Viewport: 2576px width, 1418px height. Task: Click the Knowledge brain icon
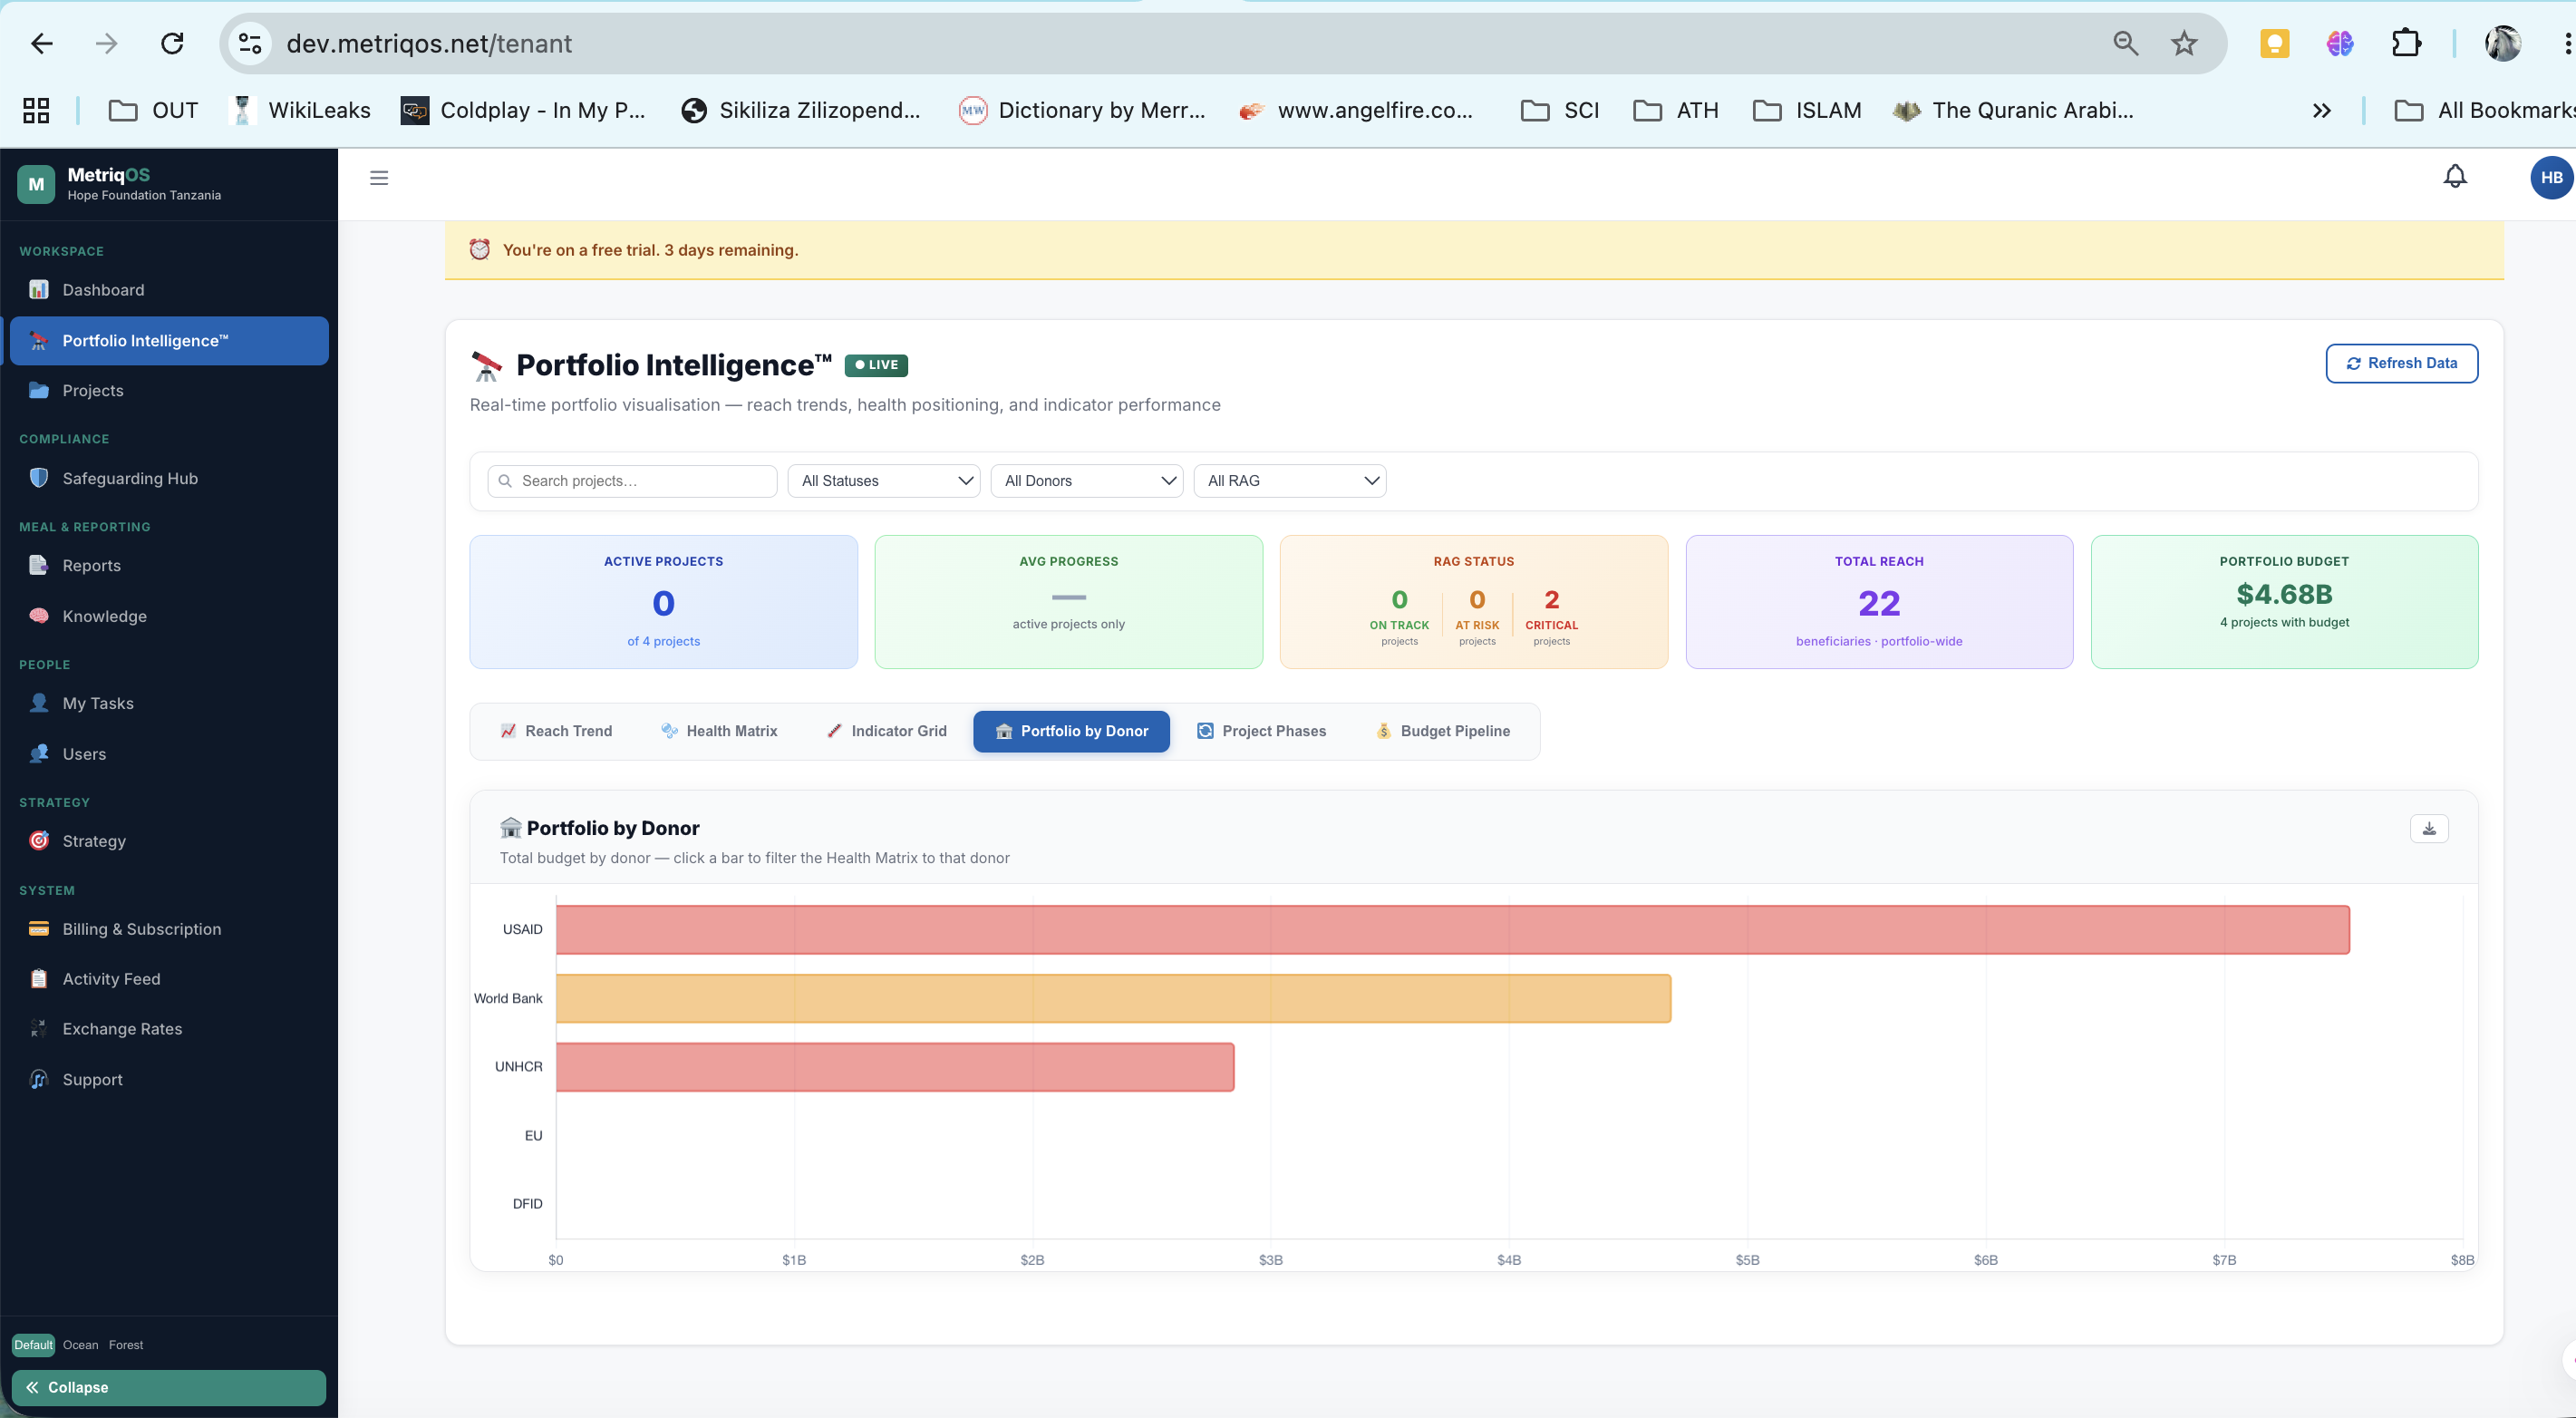(39, 616)
